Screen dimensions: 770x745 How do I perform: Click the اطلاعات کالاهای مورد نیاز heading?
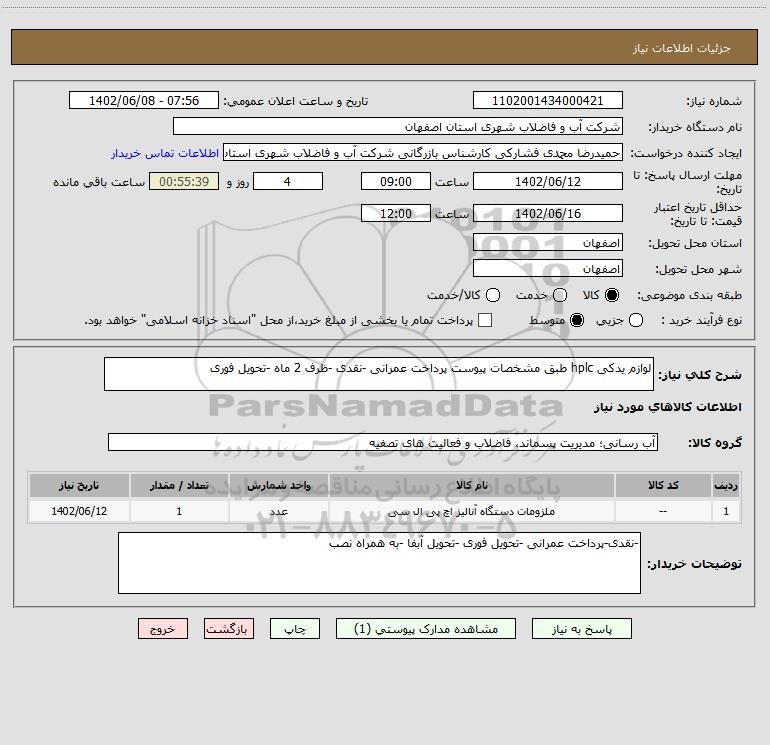(x=667, y=407)
